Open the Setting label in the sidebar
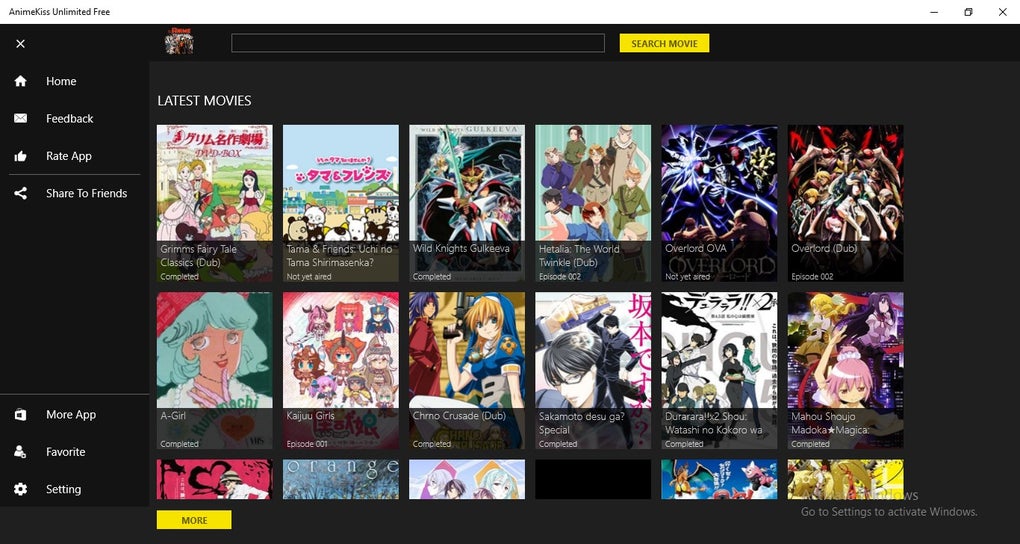This screenshot has width=1020, height=544. (64, 489)
